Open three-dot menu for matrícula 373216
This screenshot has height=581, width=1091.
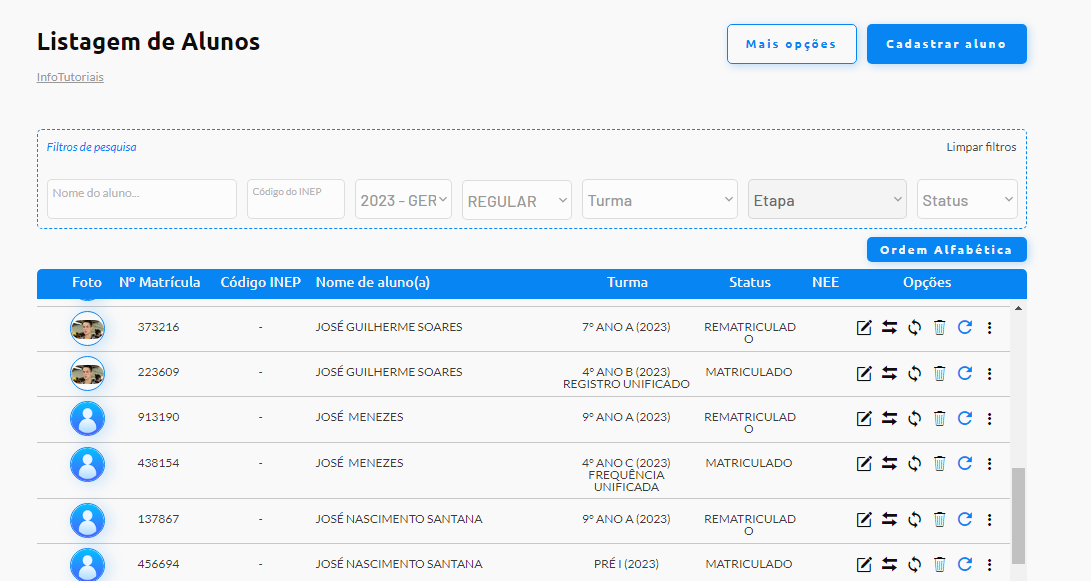click(989, 328)
